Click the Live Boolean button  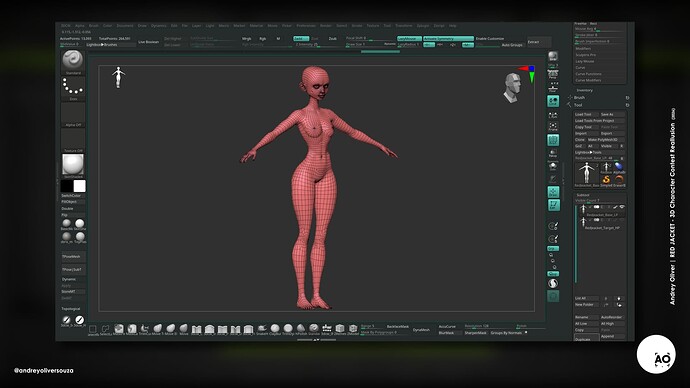coord(149,42)
